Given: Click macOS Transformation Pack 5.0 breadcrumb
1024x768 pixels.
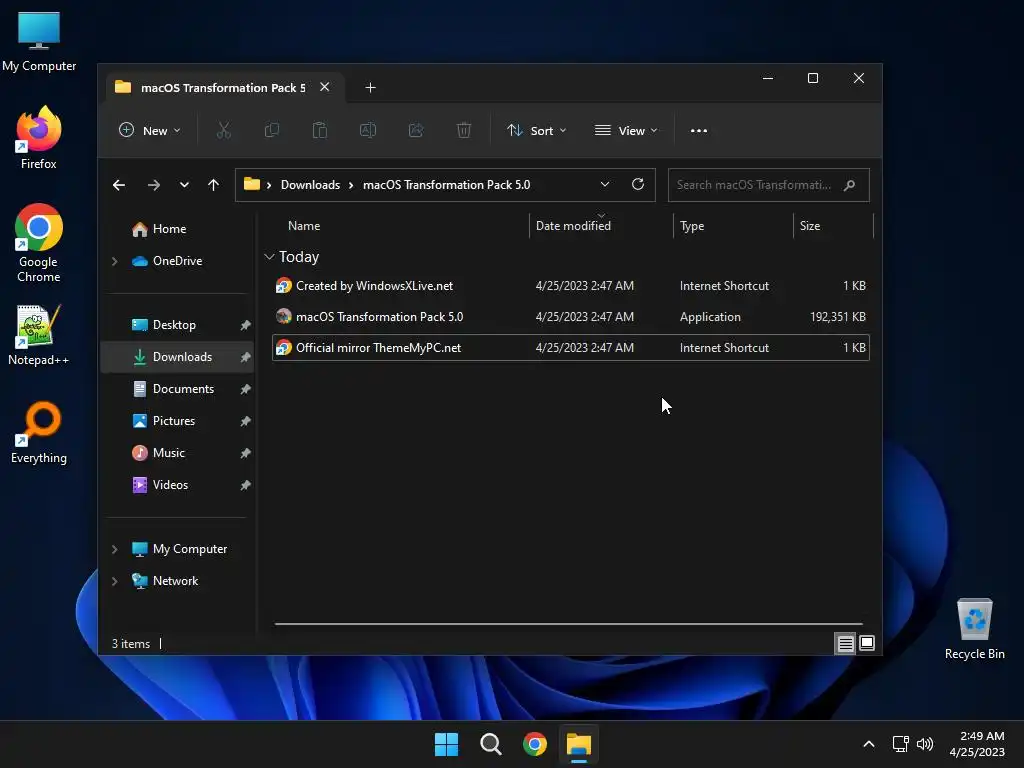Looking at the screenshot, I should [x=447, y=185].
